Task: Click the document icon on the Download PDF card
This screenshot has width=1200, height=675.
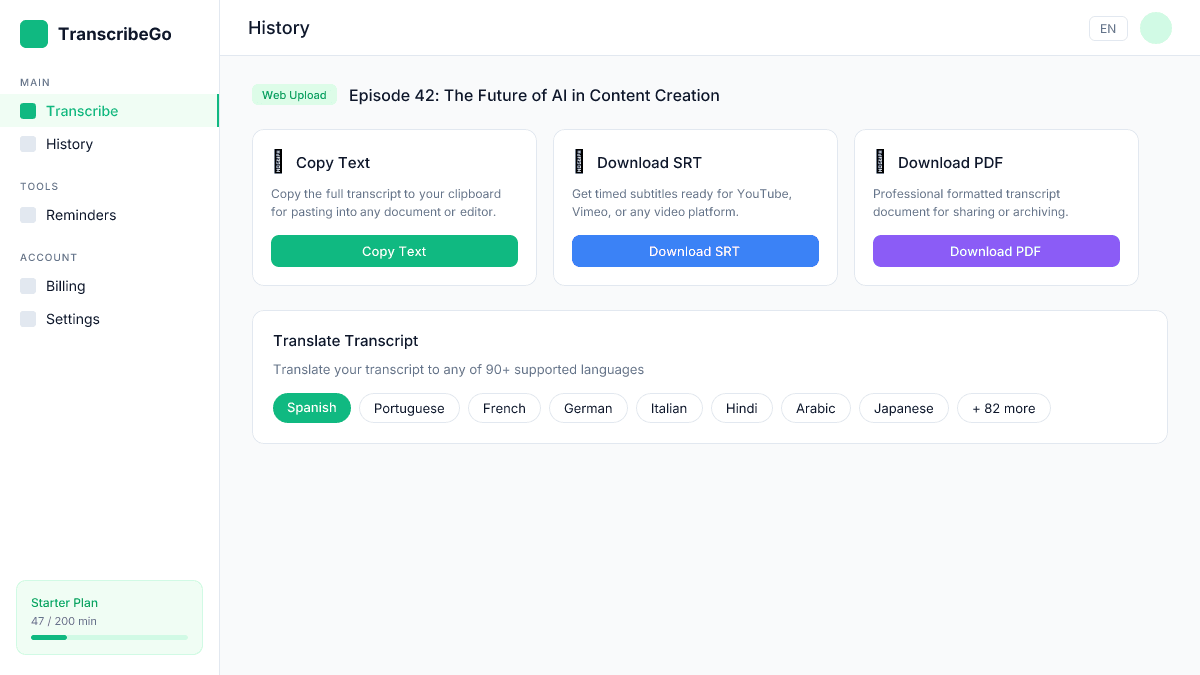Action: click(880, 161)
